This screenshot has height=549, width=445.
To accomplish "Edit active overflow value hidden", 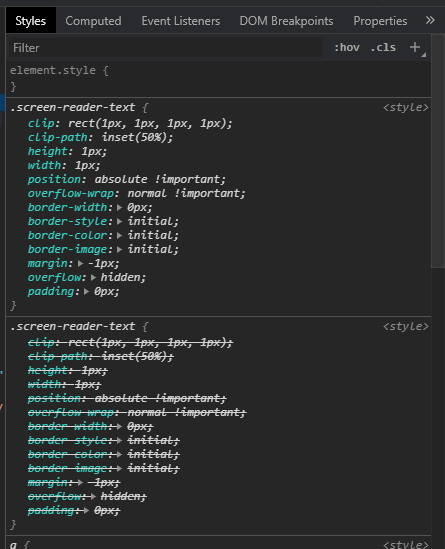I will pos(121,277).
